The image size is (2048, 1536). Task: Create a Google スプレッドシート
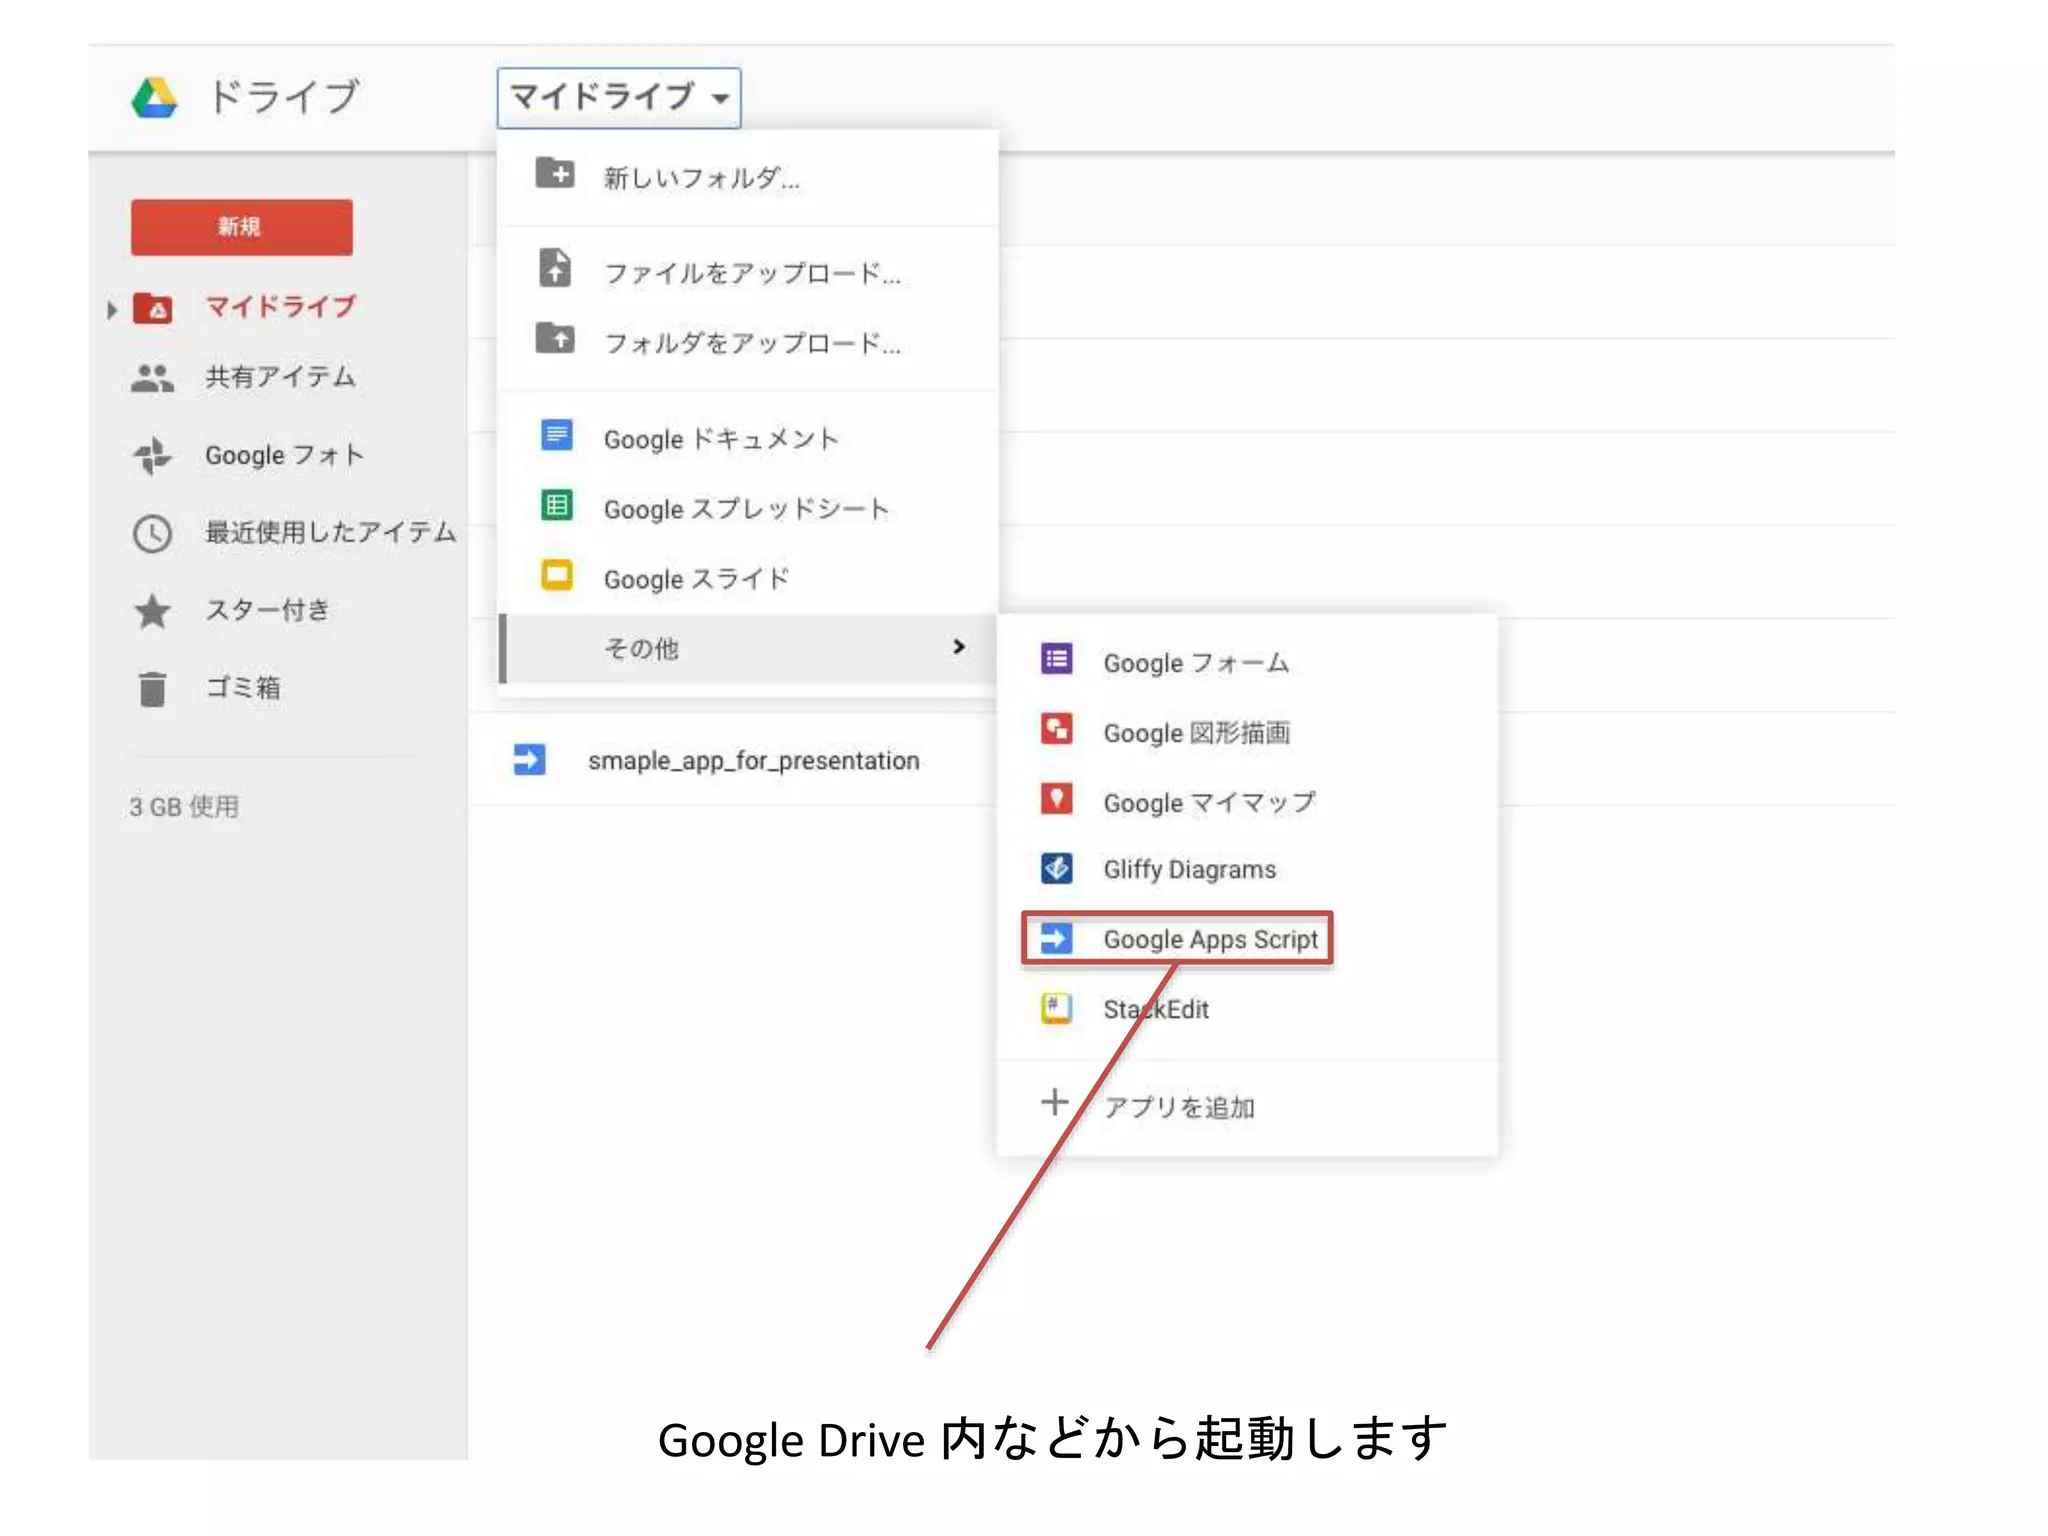coord(746,509)
